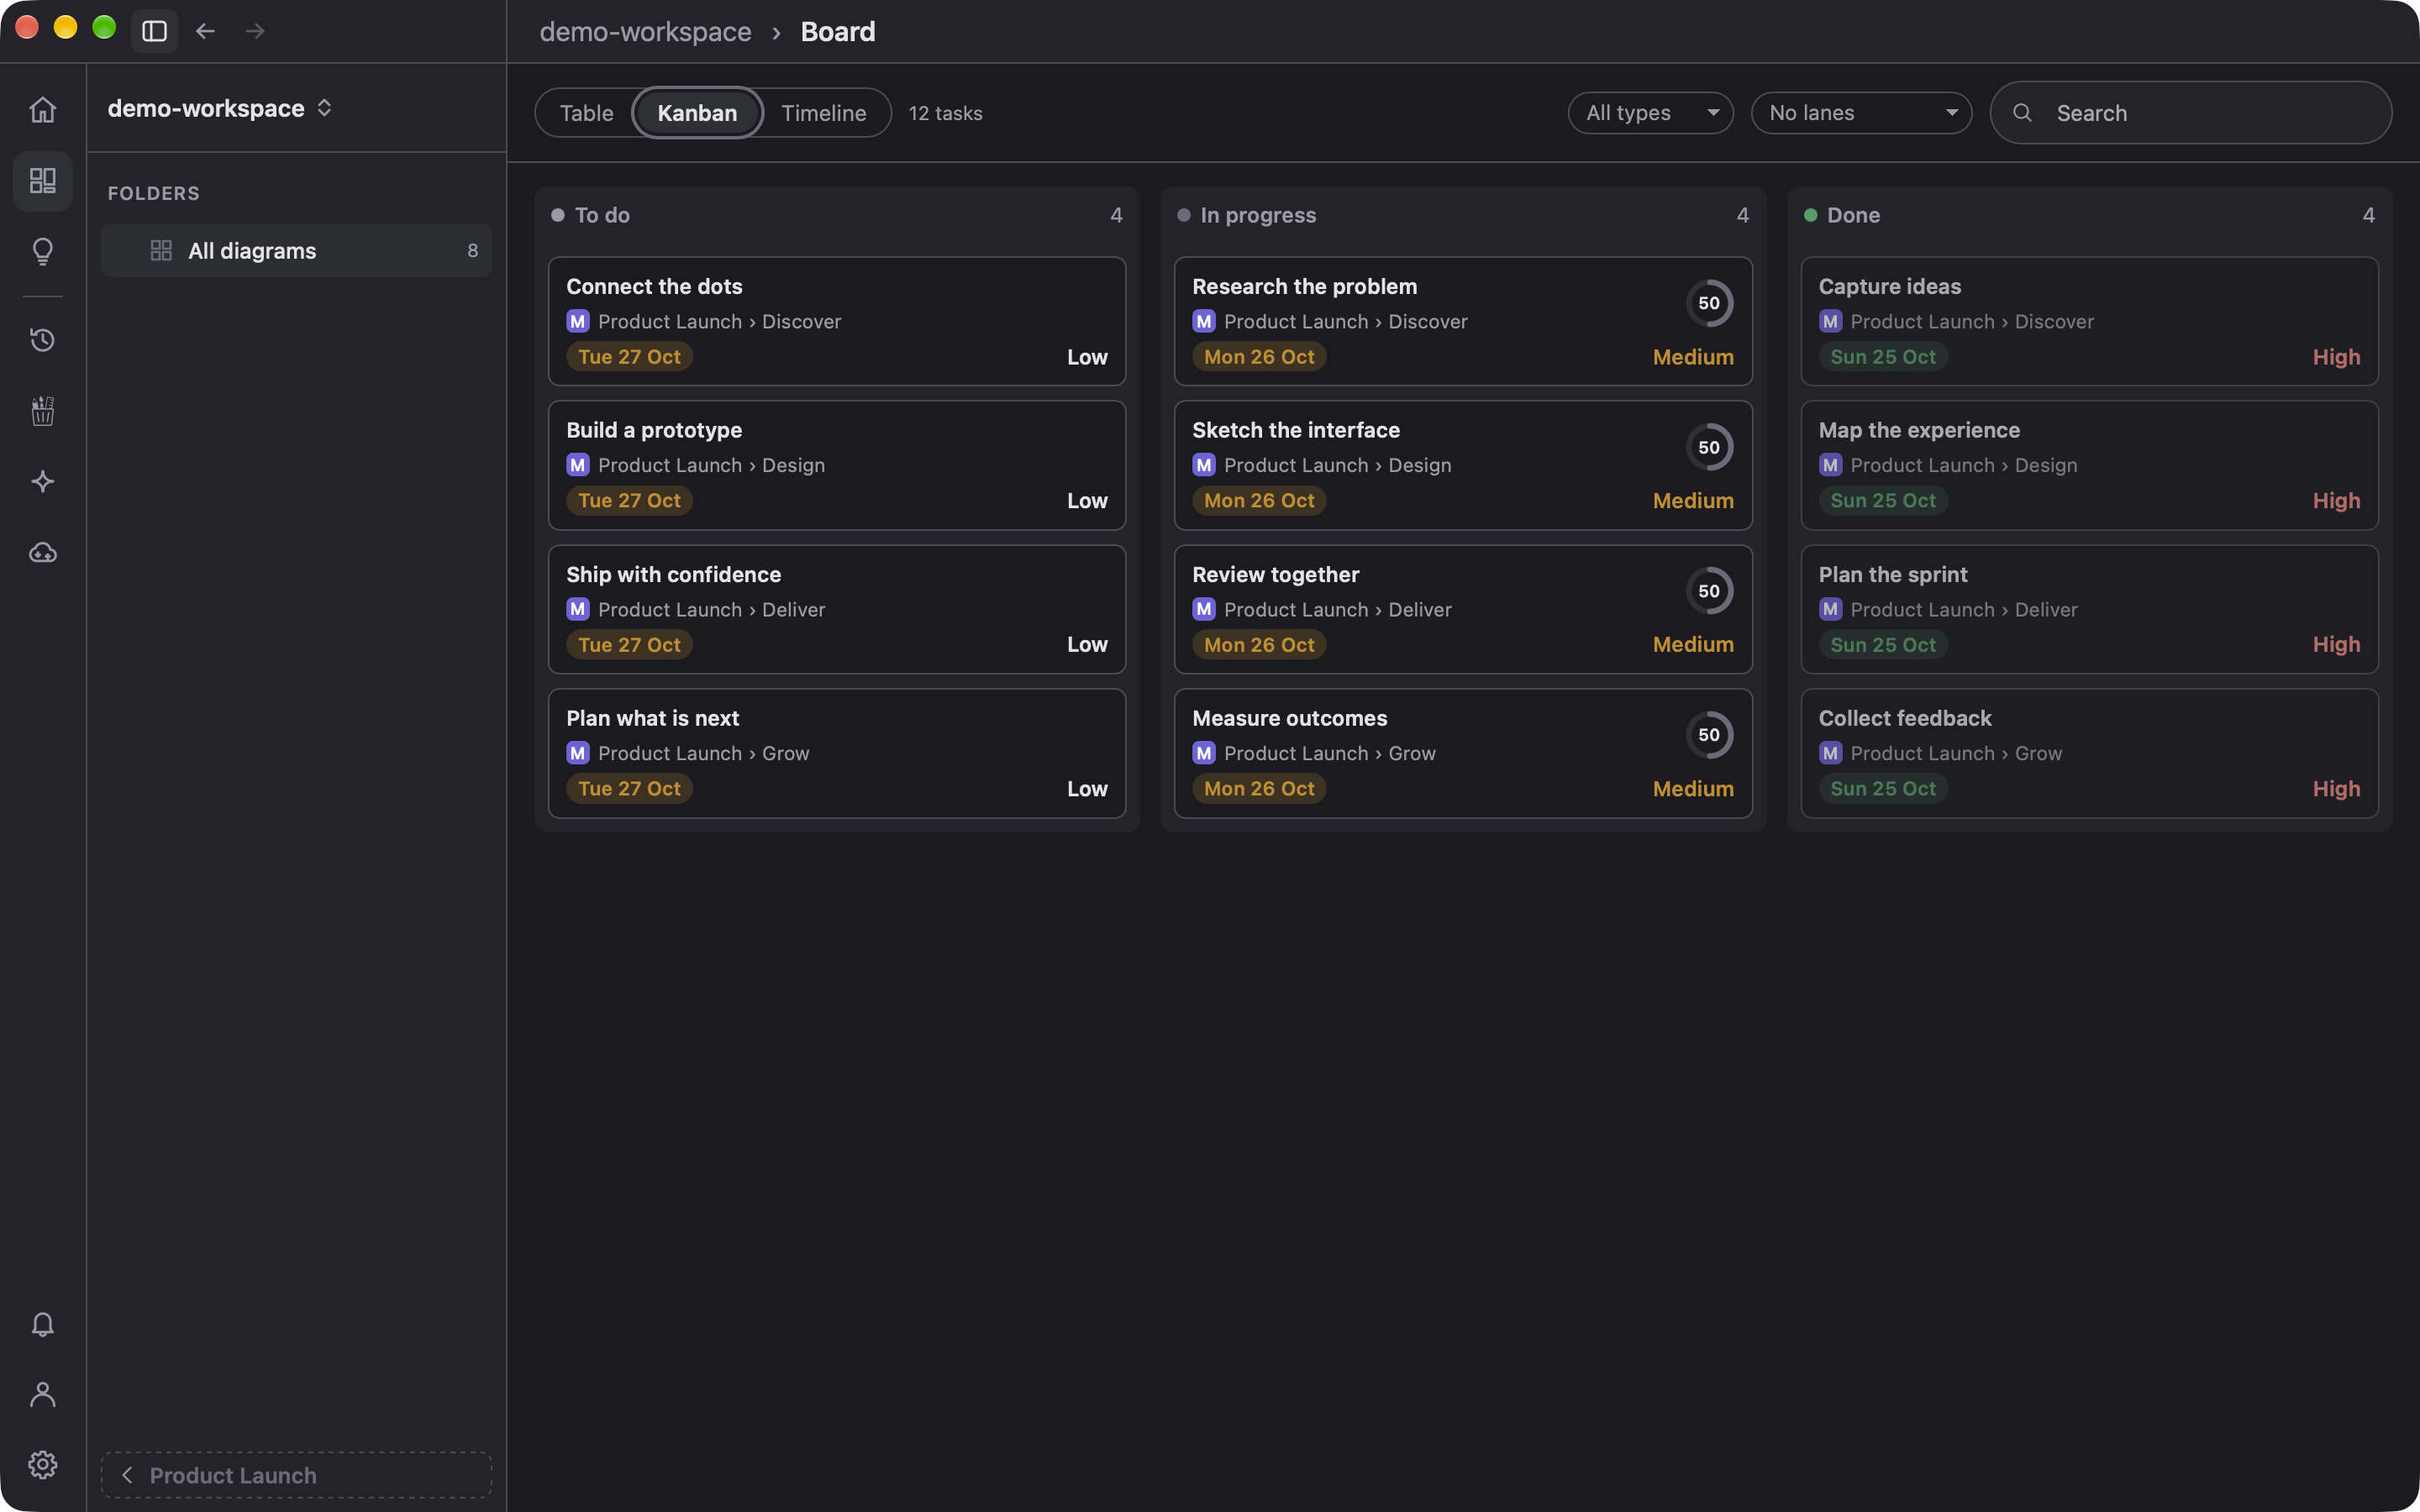The width and height of the screenshot is (2420, 1512).
Task: Click the In progress column header
Action: click(x=1463, y=215)
